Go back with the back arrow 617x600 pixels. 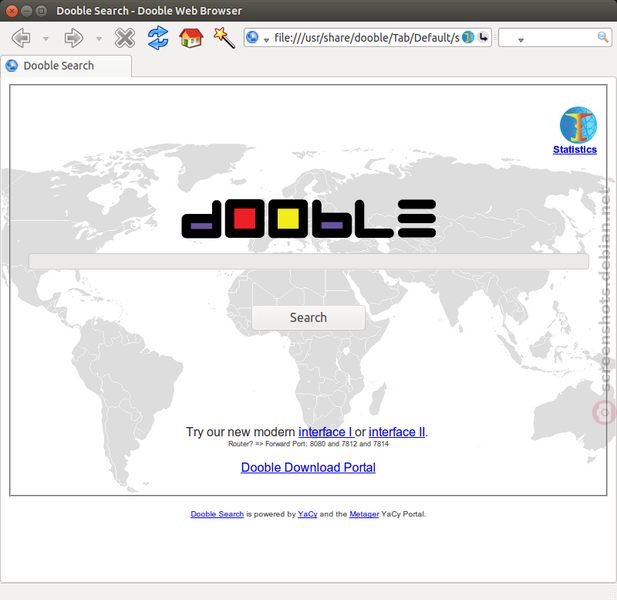pos(21,38)
